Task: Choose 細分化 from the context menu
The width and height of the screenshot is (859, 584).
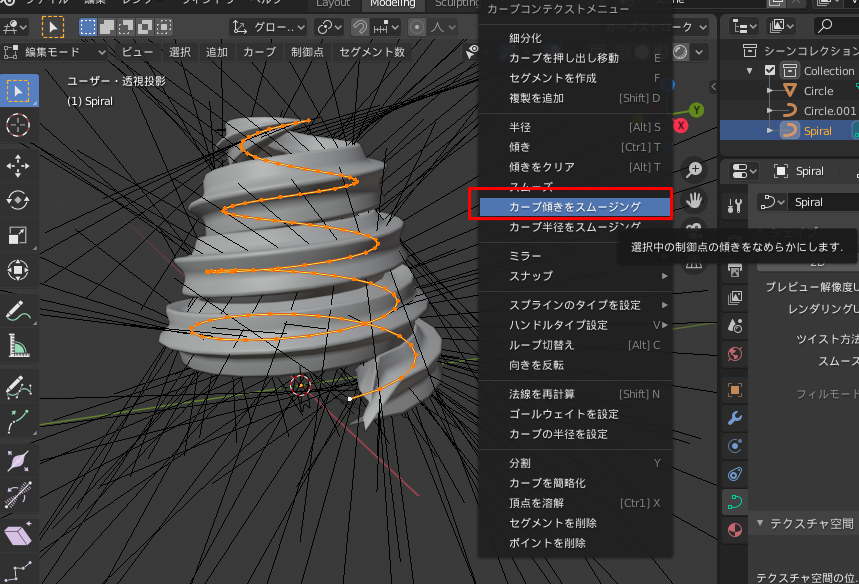Action: pos(575,38)
